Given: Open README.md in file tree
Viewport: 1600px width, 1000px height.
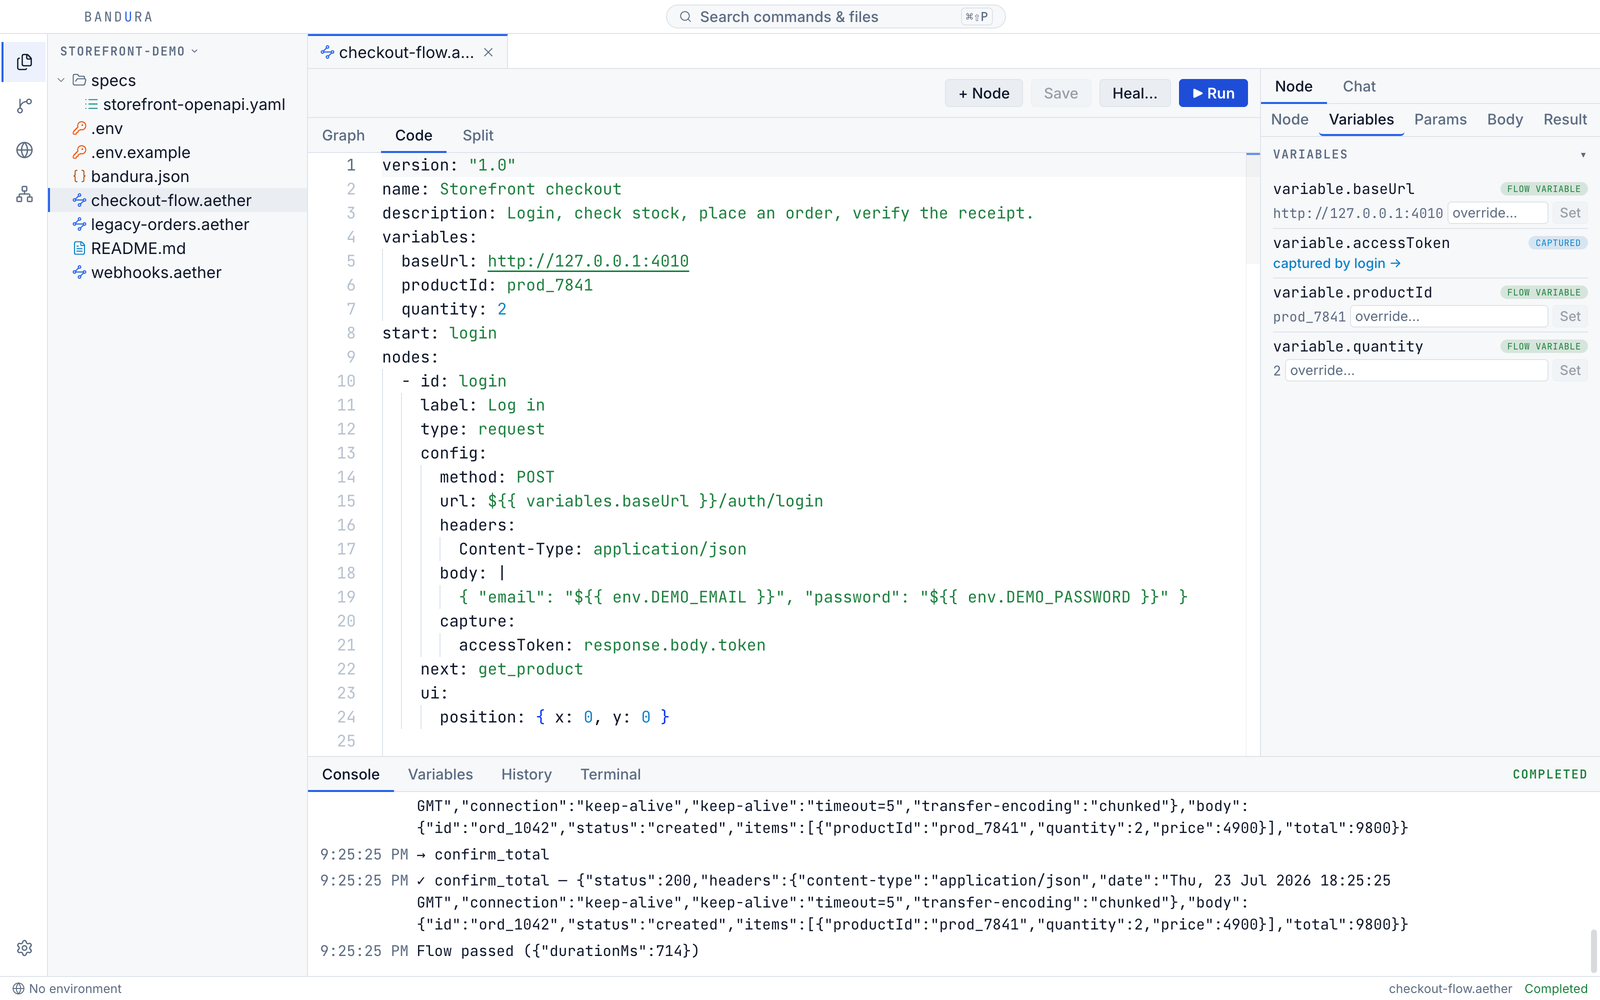Looking at the screenshot, I should tap(178, 248).
